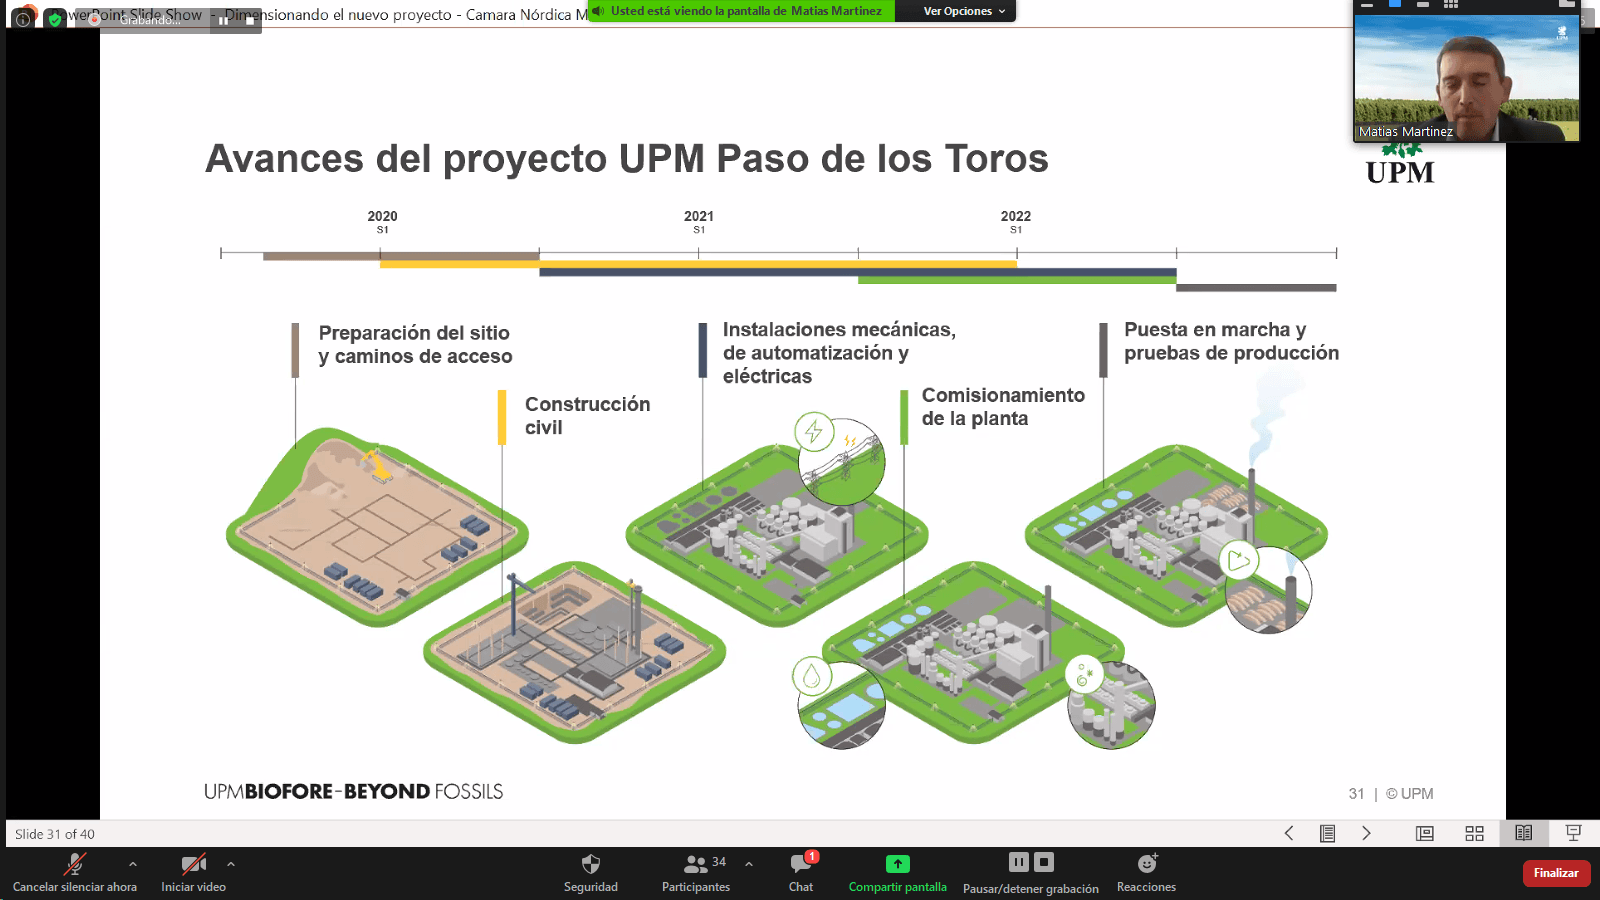Click the green encryption shield icon
The width and height of the screenshot is (1600, 900).
[x=55, y=19]
